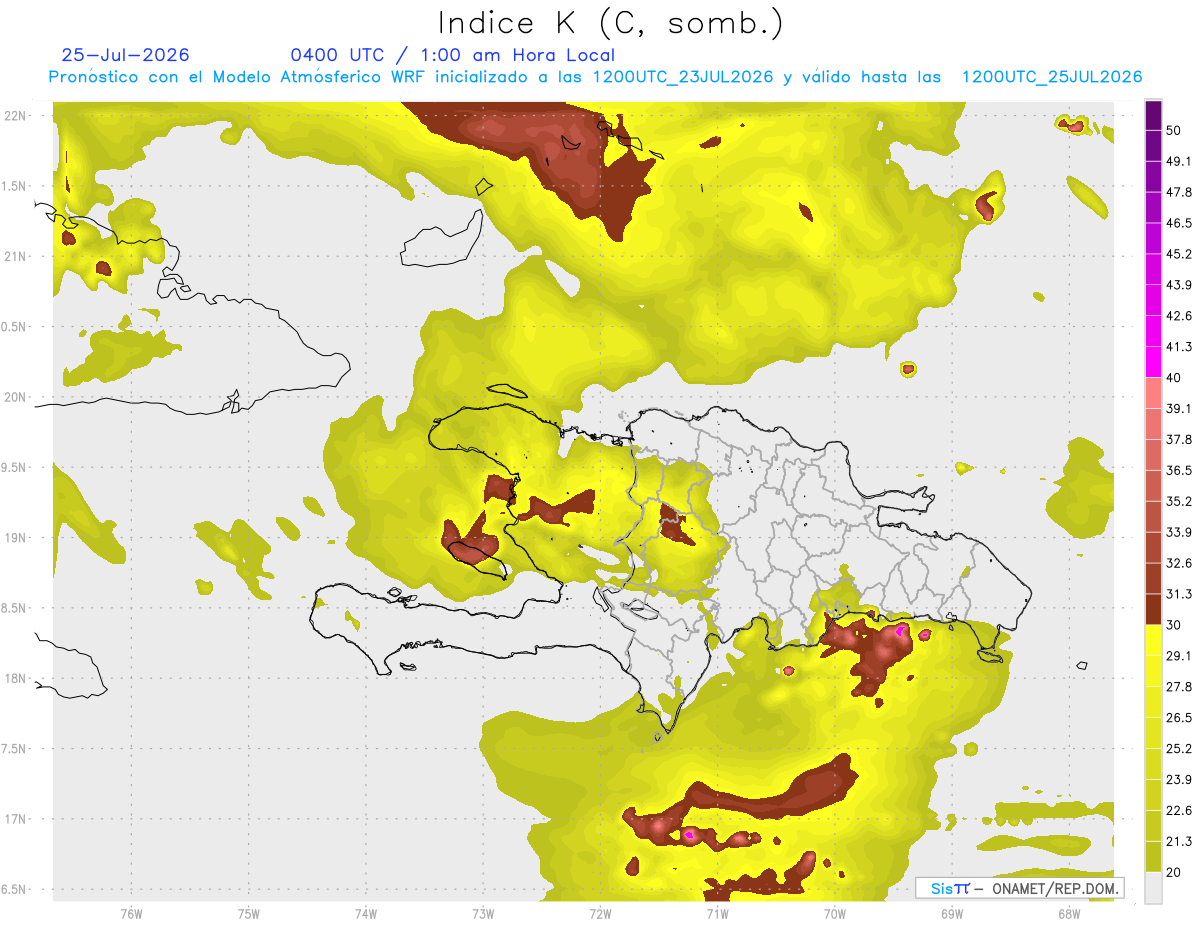Click the '25.2' value on the color scale
1200x927 pixels.
[1180, 749]
